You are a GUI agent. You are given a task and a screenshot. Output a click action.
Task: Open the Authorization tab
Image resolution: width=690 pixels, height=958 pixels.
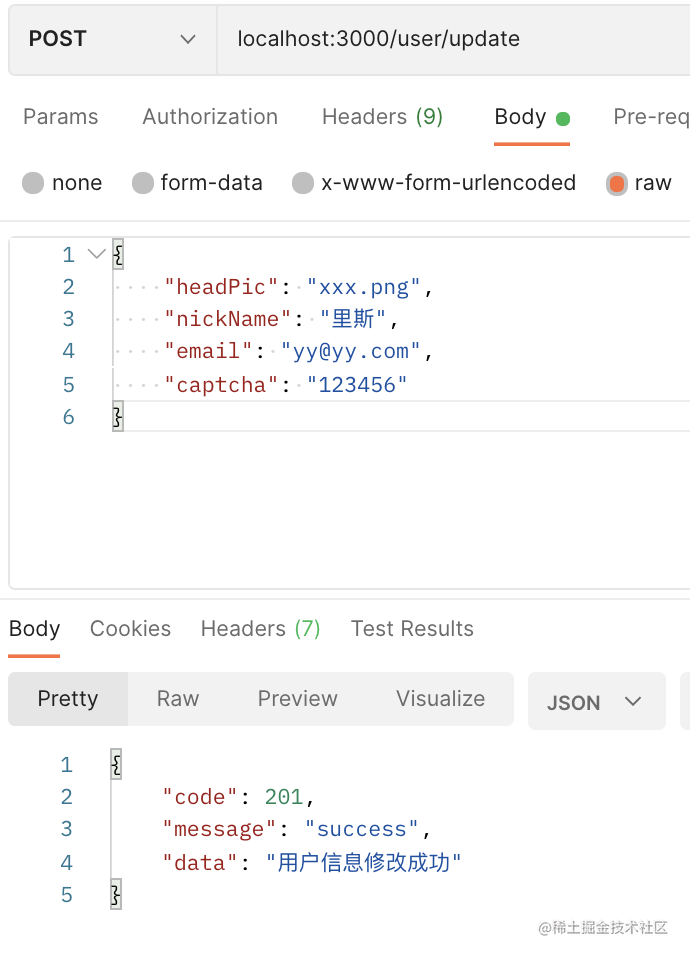click(x=210, y=117)
